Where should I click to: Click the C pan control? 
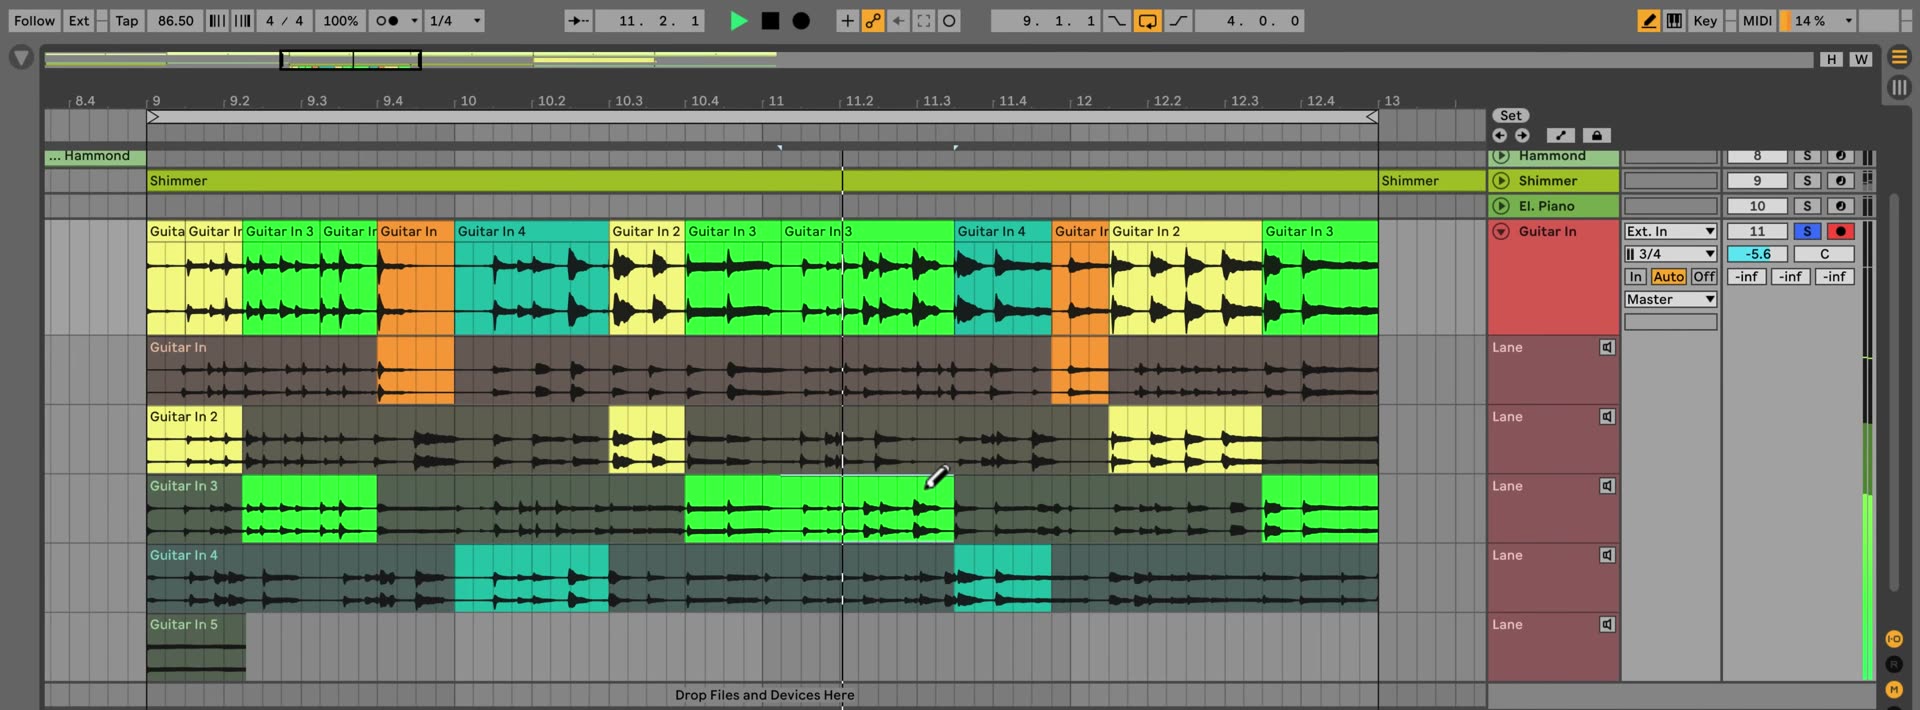pos(1824,254)
